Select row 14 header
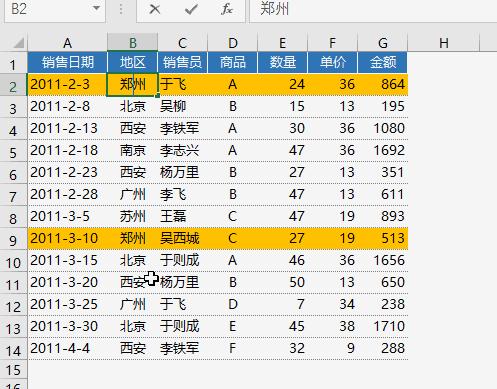Screen dimensions: 497x389 coord(13,350)
